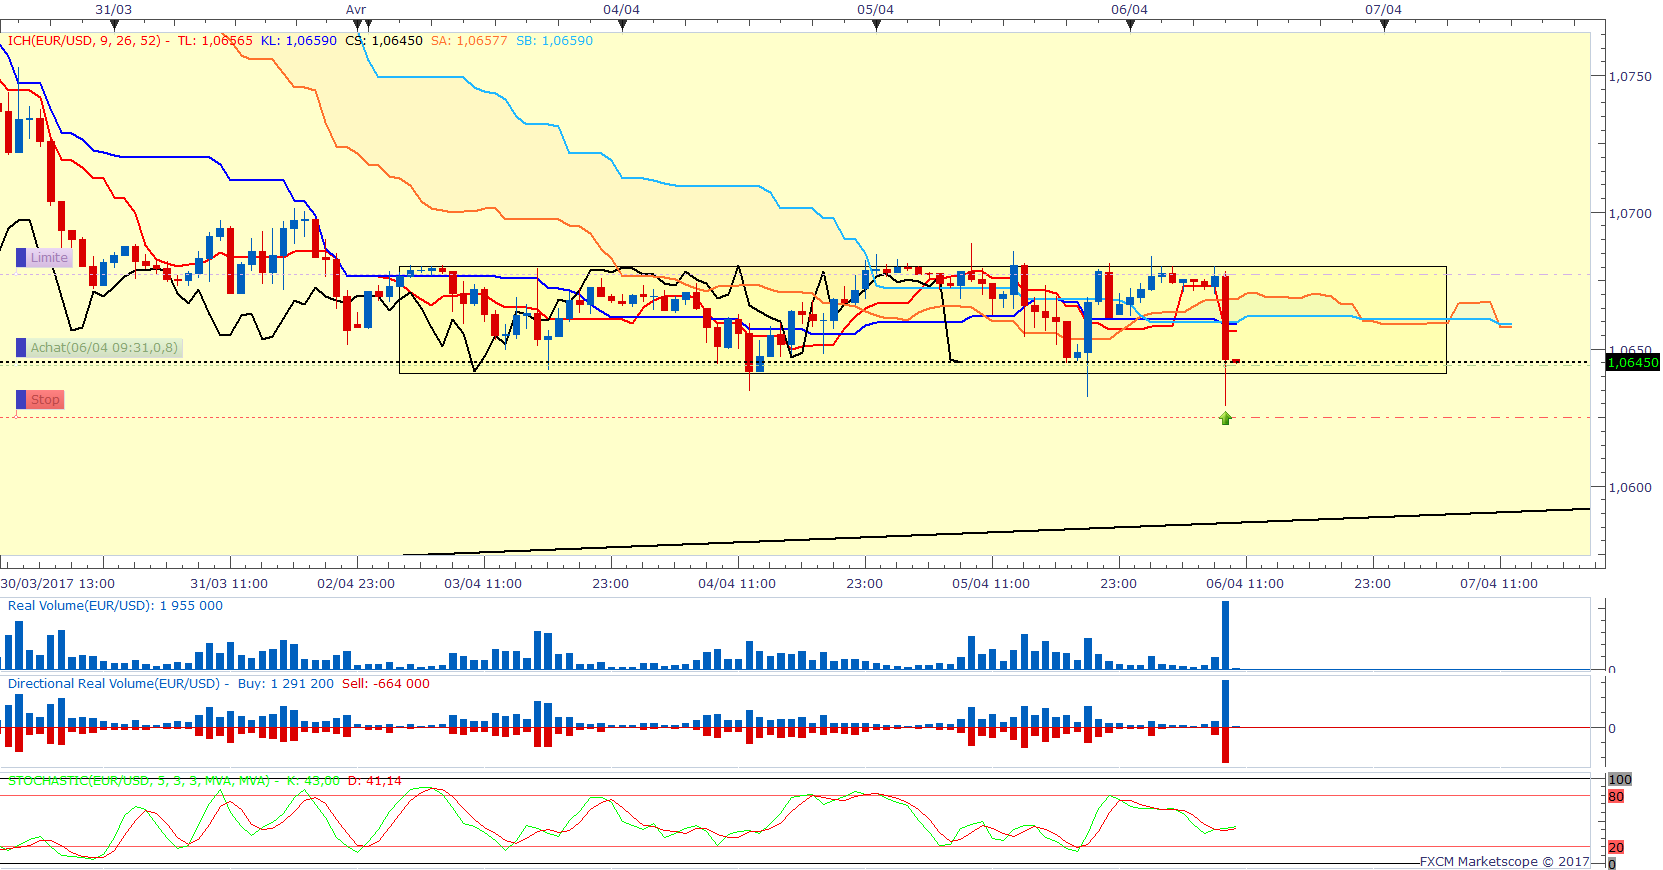Click the 31/03 day marker triangle
1663x870 pixels.
coord(114,25)
